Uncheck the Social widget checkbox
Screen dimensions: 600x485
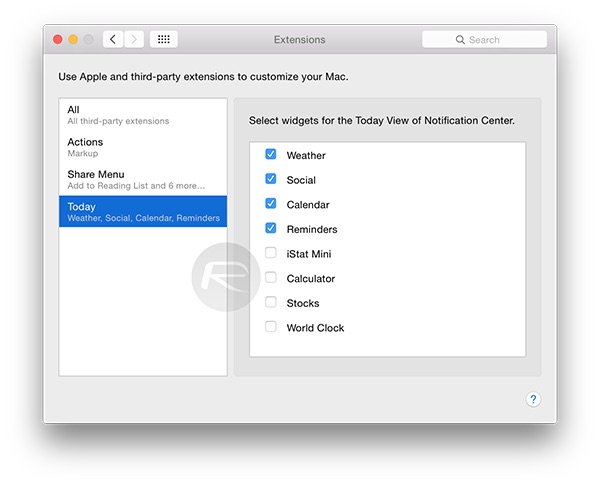point(271,179)
